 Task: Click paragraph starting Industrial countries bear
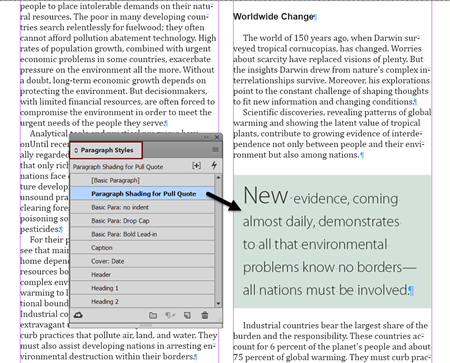pyautogui.click(x=332, y=341)
